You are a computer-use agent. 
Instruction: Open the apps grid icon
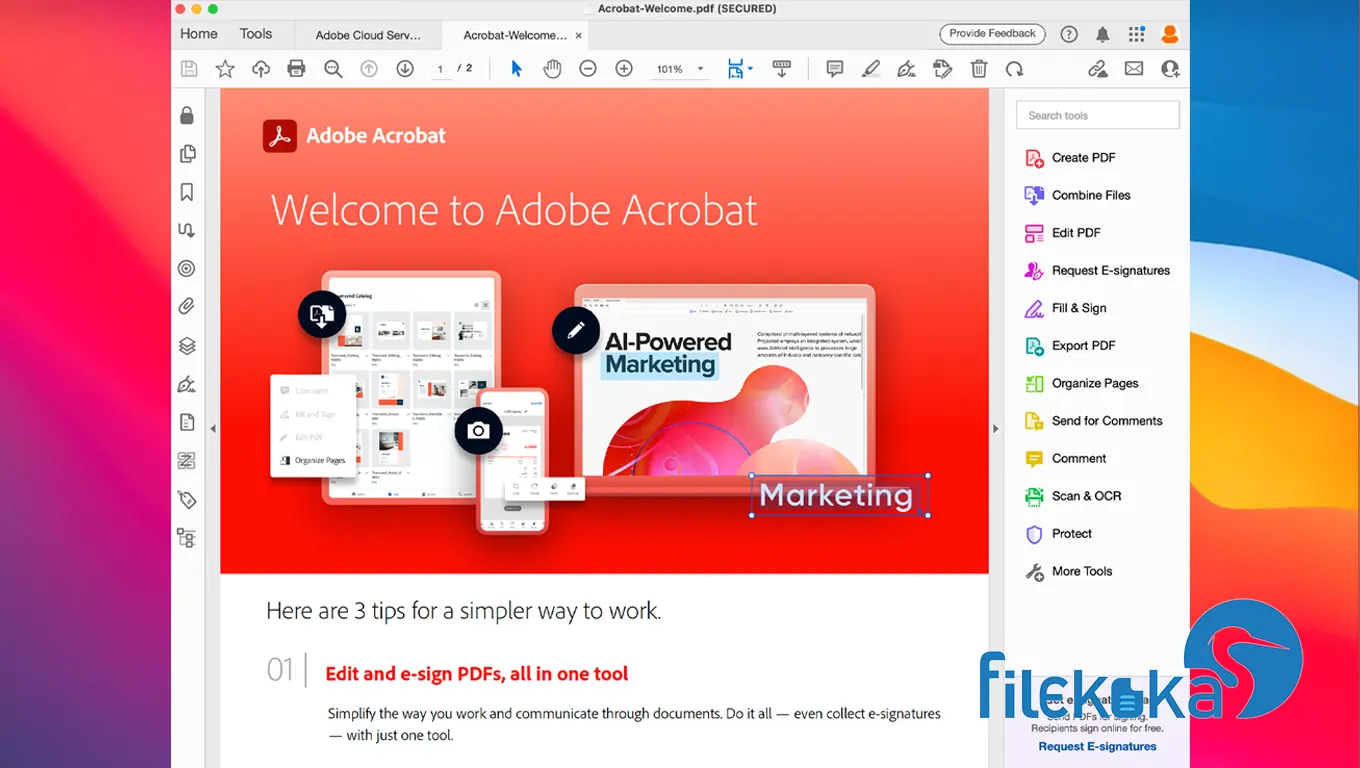(1136, 34)
